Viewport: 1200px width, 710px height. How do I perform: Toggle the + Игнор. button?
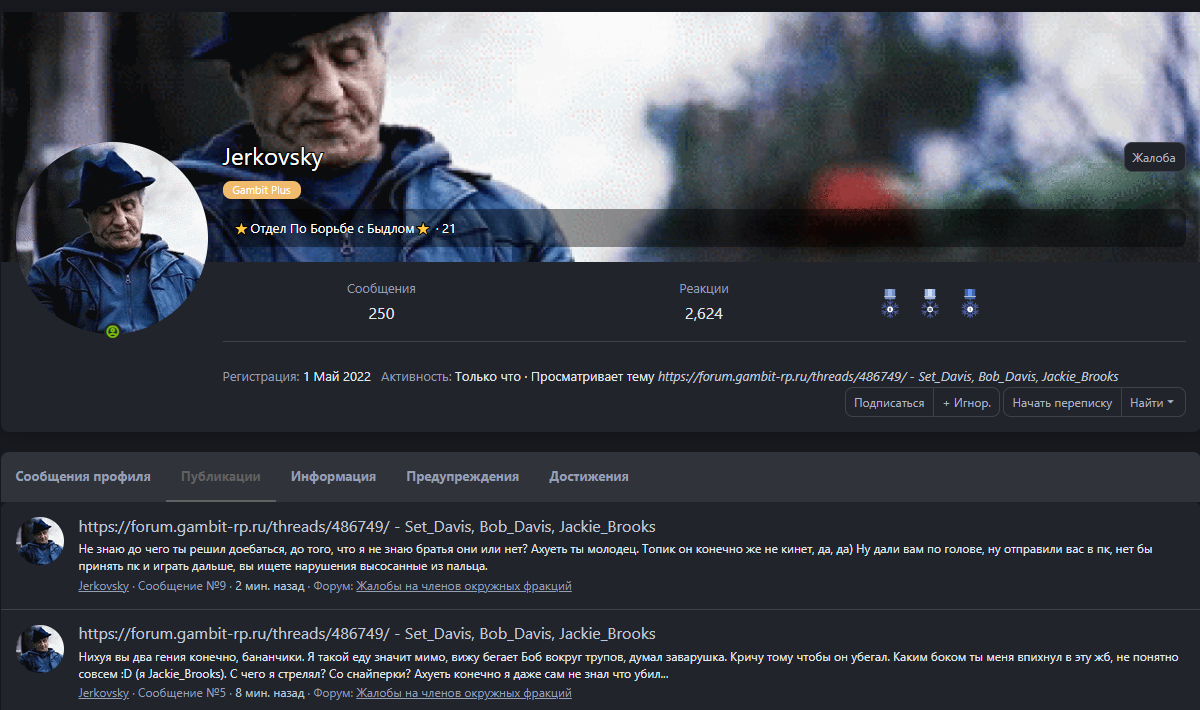point(966,403)
